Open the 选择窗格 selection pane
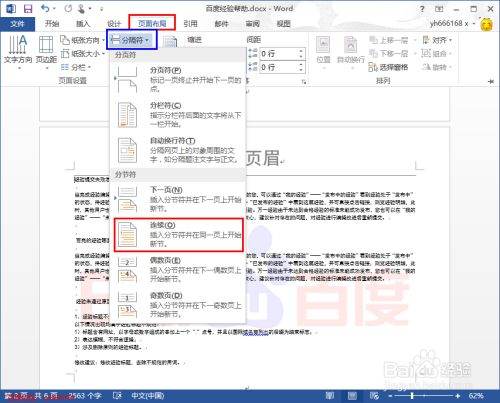Image resolution: width=500 pixels, height=403 pixels. click(389, 67)
